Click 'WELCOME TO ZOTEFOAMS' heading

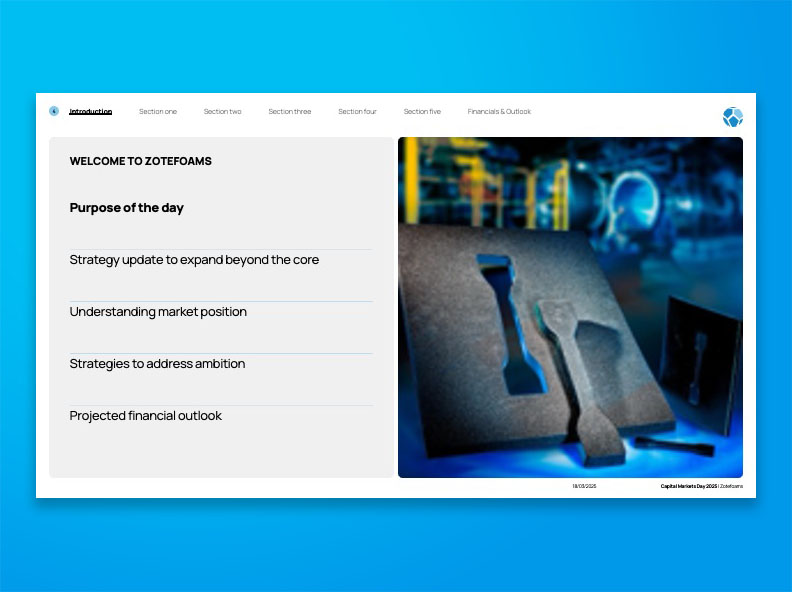140,161
